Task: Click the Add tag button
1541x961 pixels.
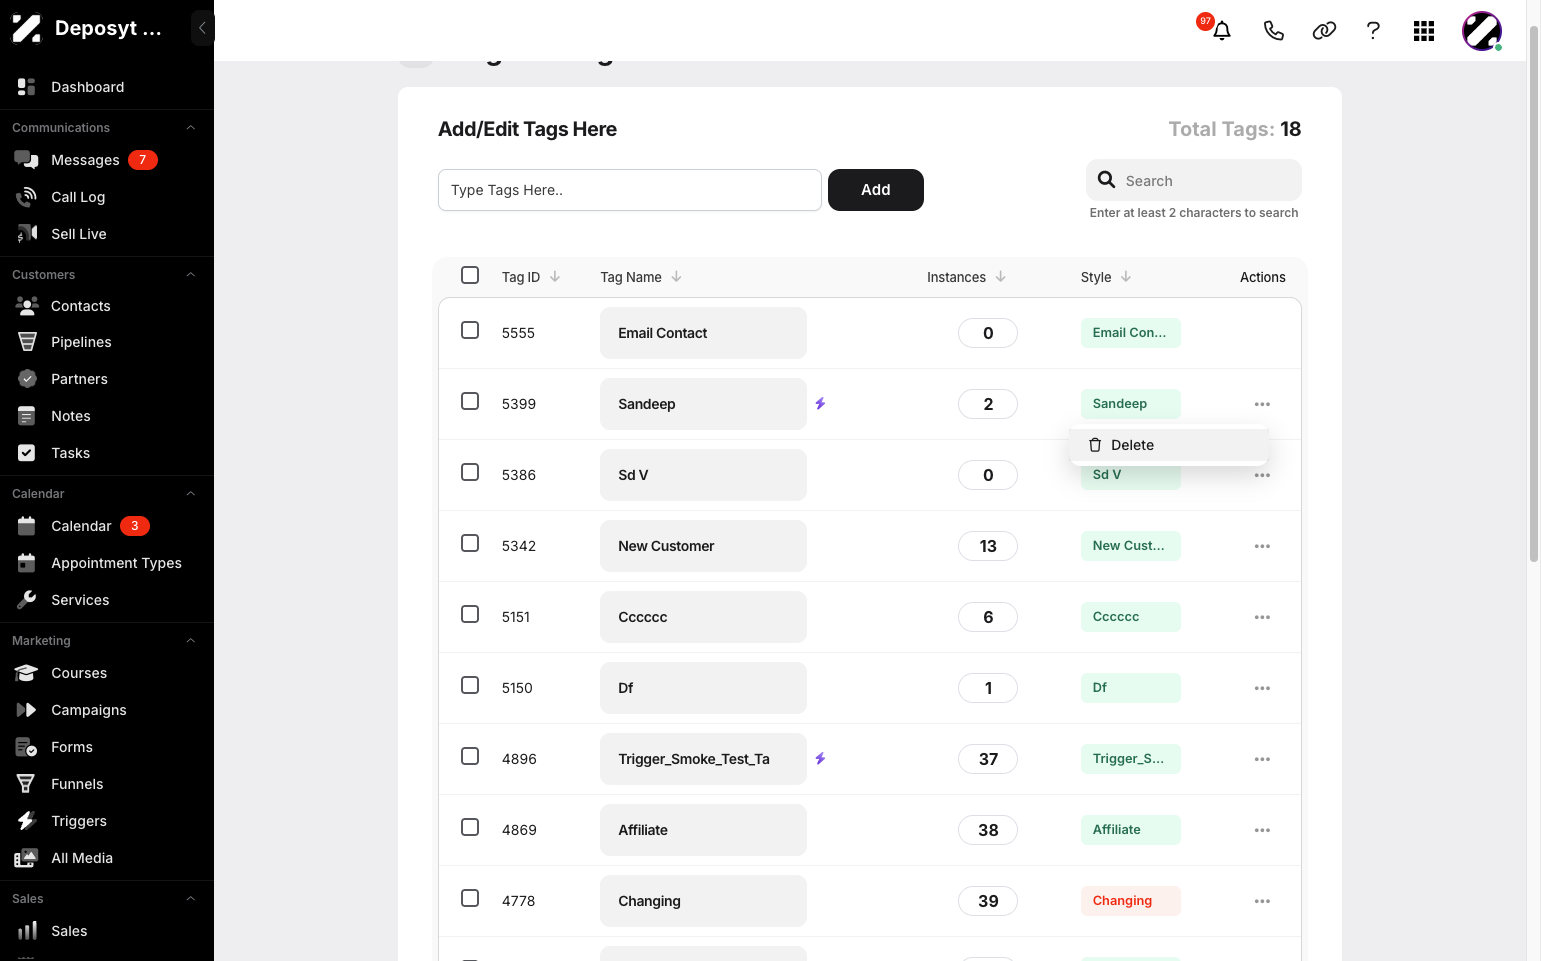Action: [876, 190]
